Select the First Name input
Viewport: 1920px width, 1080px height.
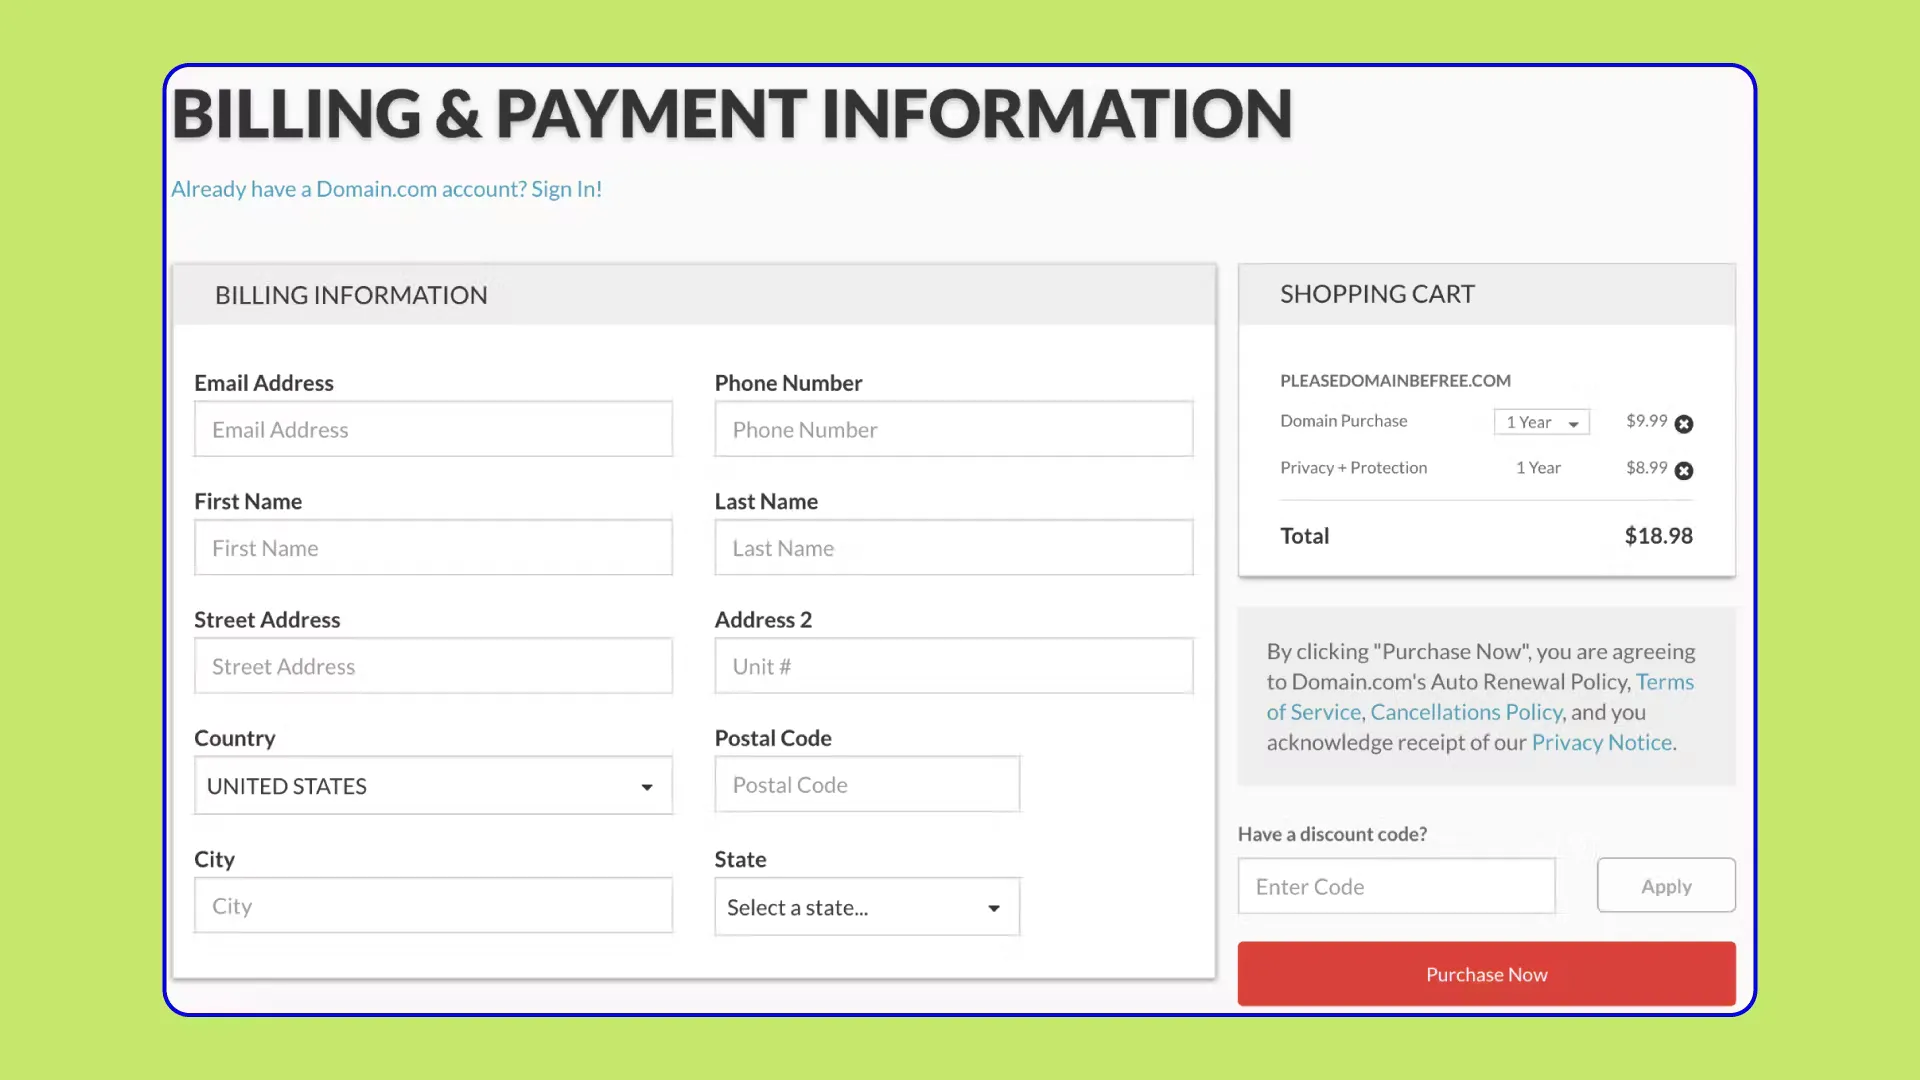point(433,548)
